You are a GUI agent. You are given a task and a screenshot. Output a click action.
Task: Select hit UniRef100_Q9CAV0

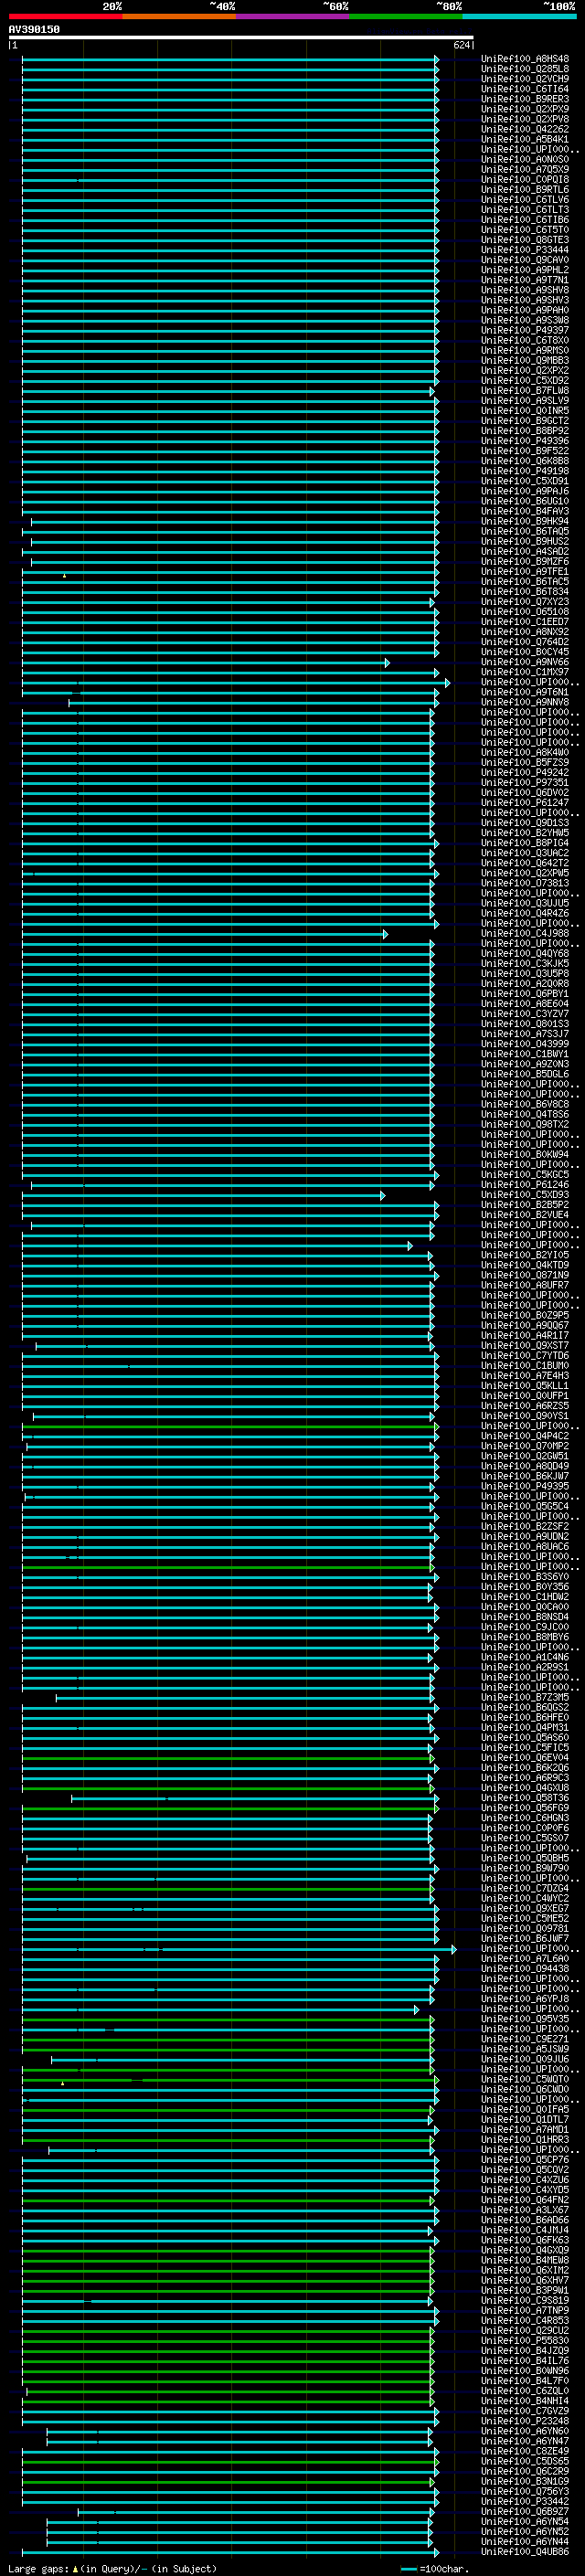(525, 260)
